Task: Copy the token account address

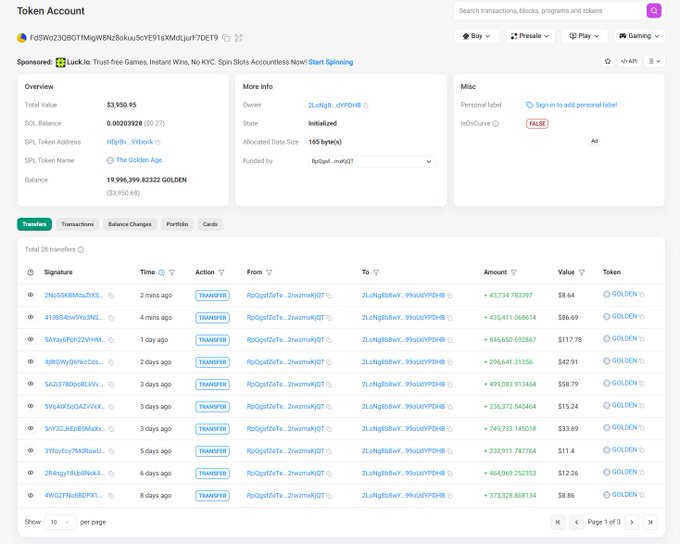Action: tap(226, 38)
